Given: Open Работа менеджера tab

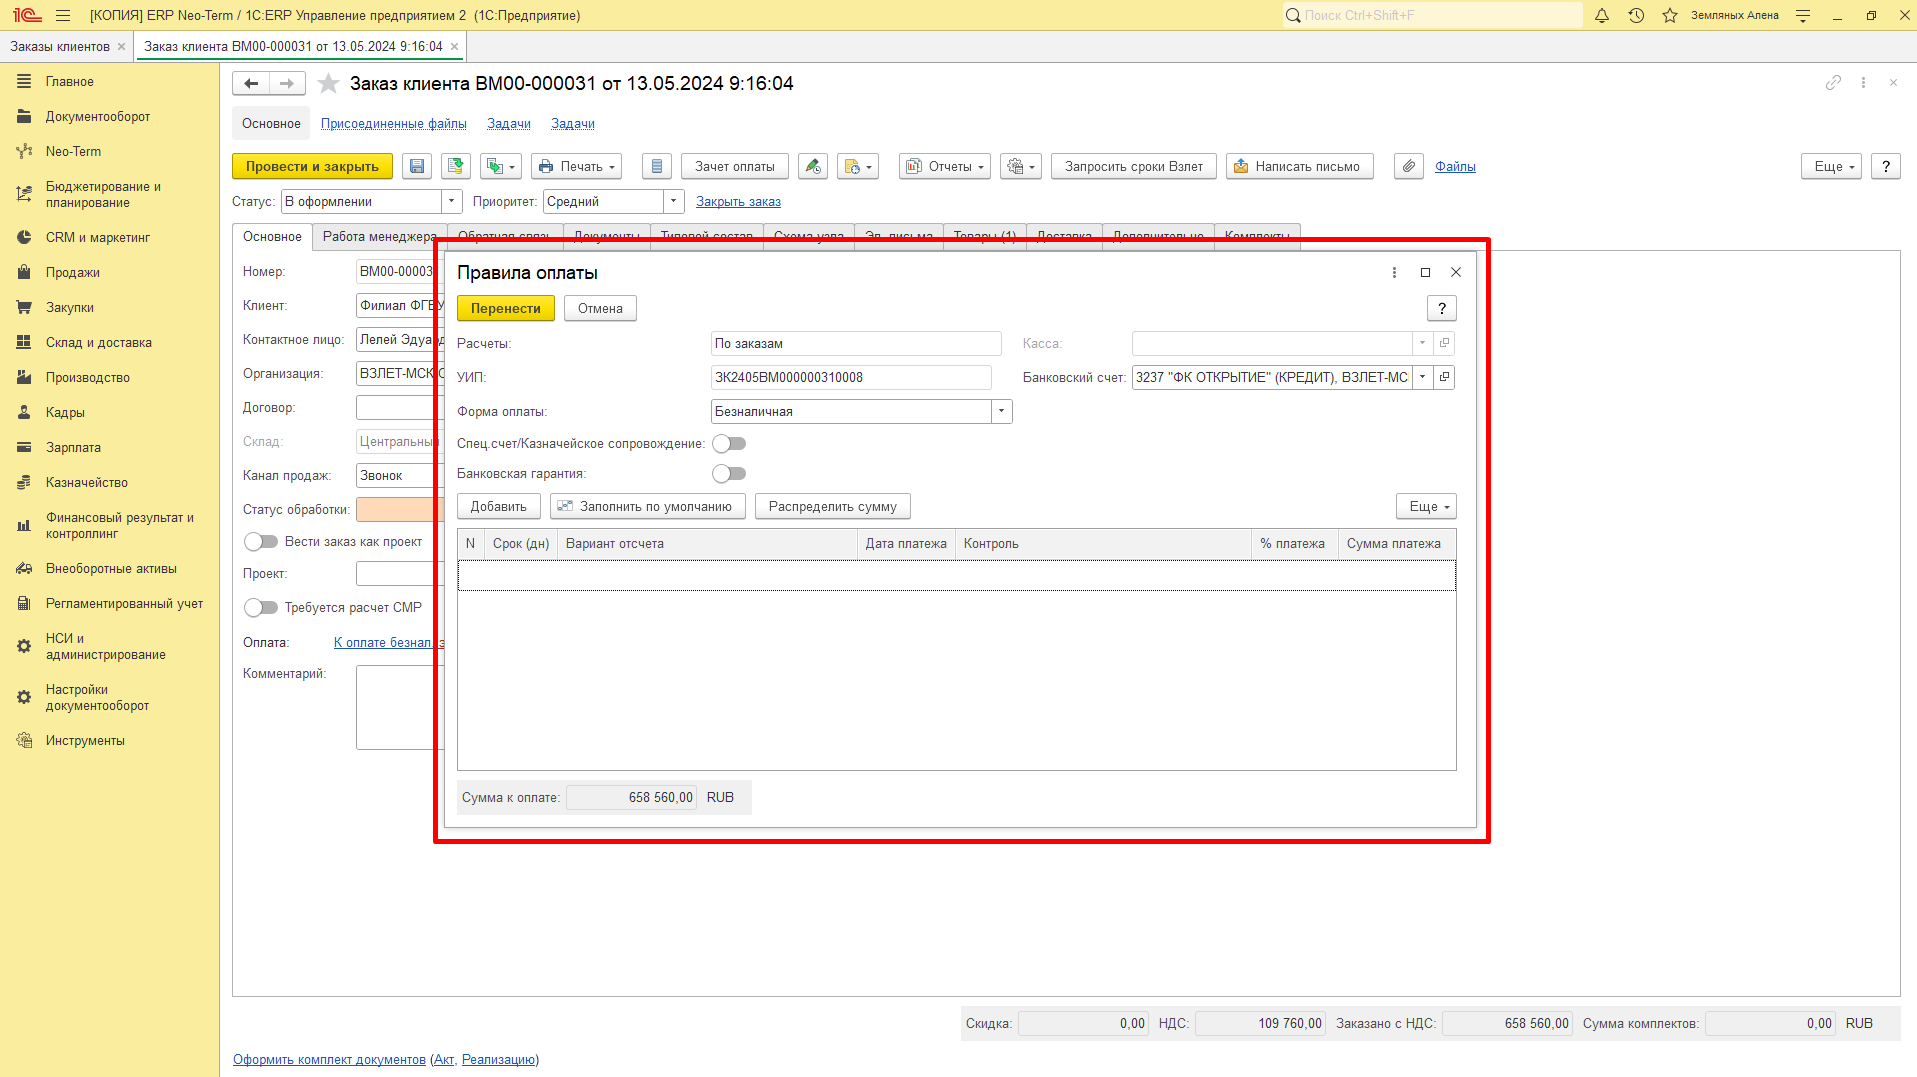Looking at the screenshot, I should (x=379, y=236).
